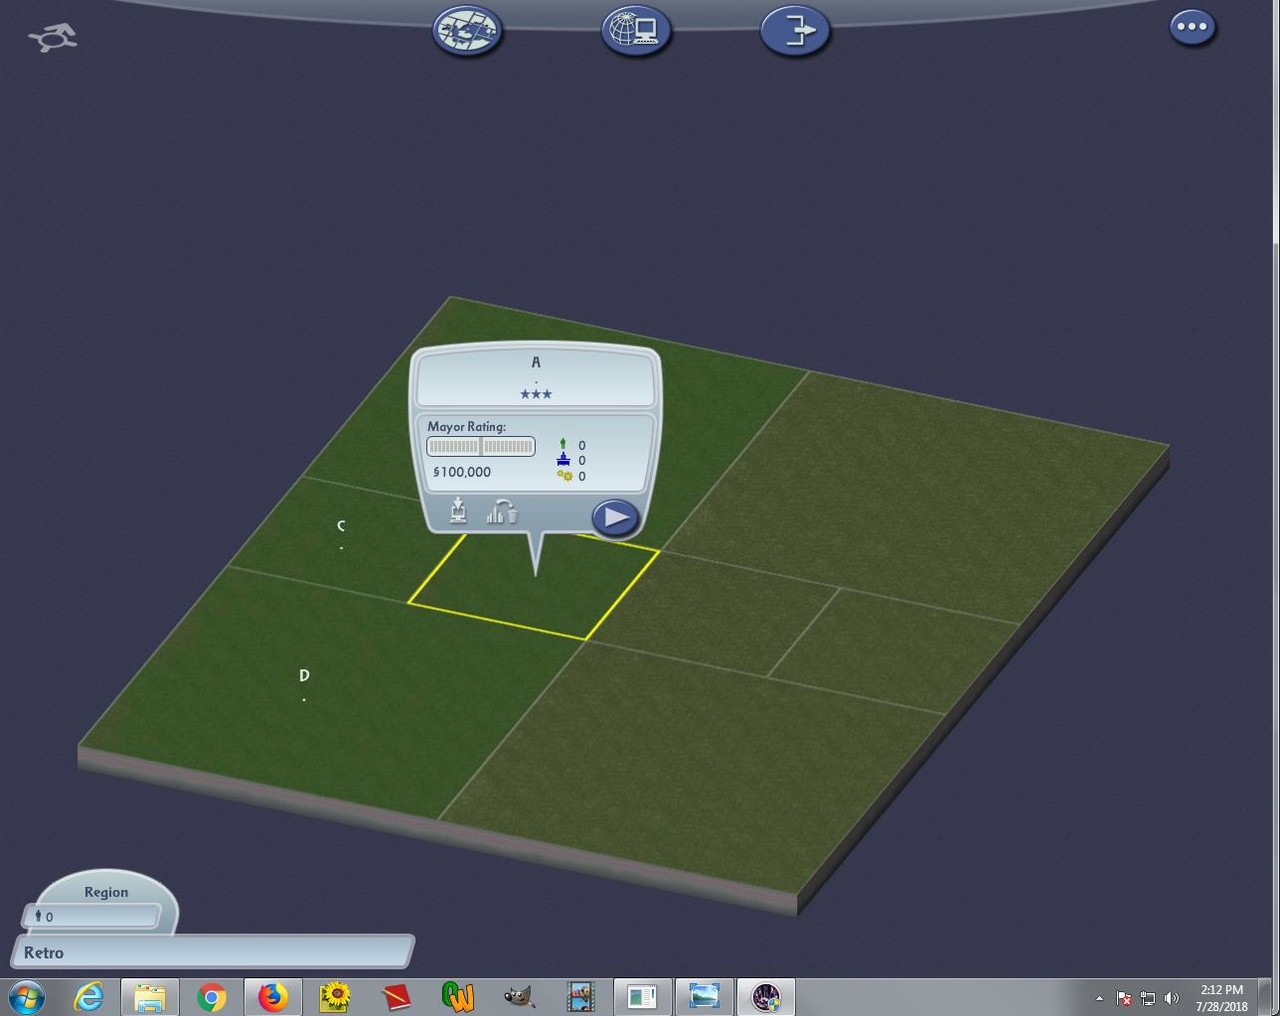Image resolution: width=1280 pixels, height=1016 pixels.
Task: Click the Mayor Rating bar
Action: [x=481, y=446]
